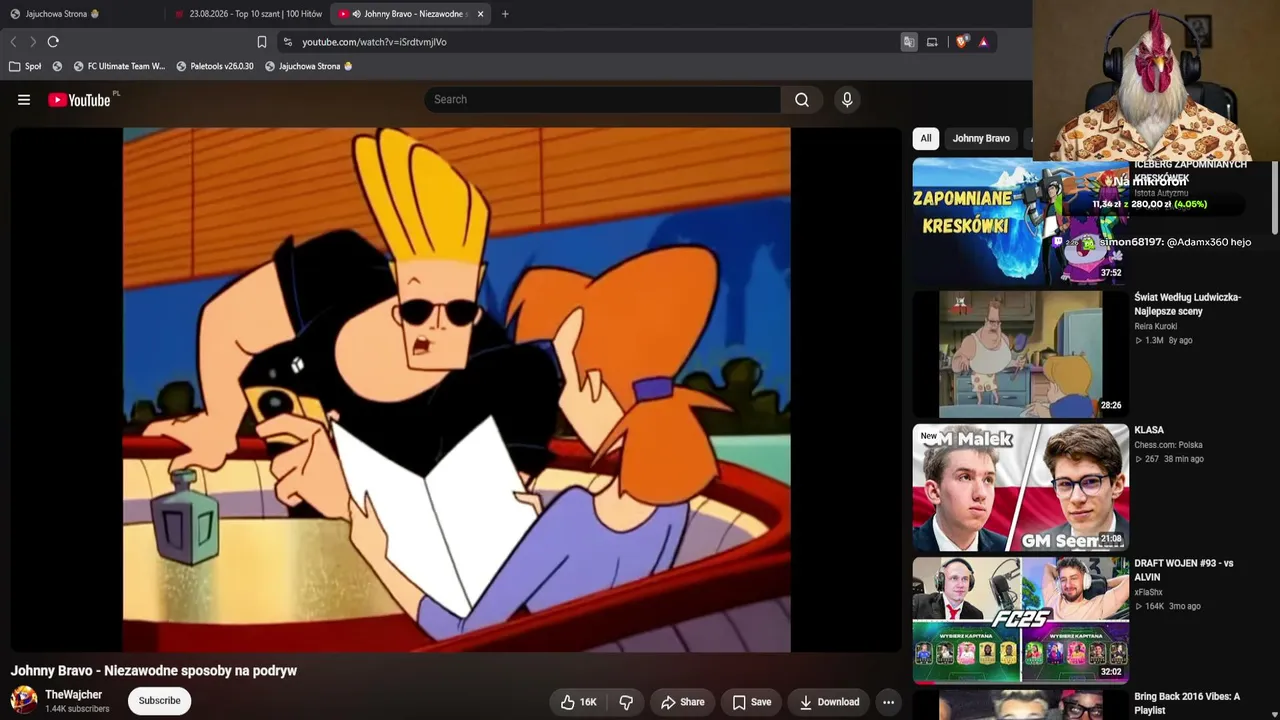
Task: Go back in browser history
Action: click(13, 42)
